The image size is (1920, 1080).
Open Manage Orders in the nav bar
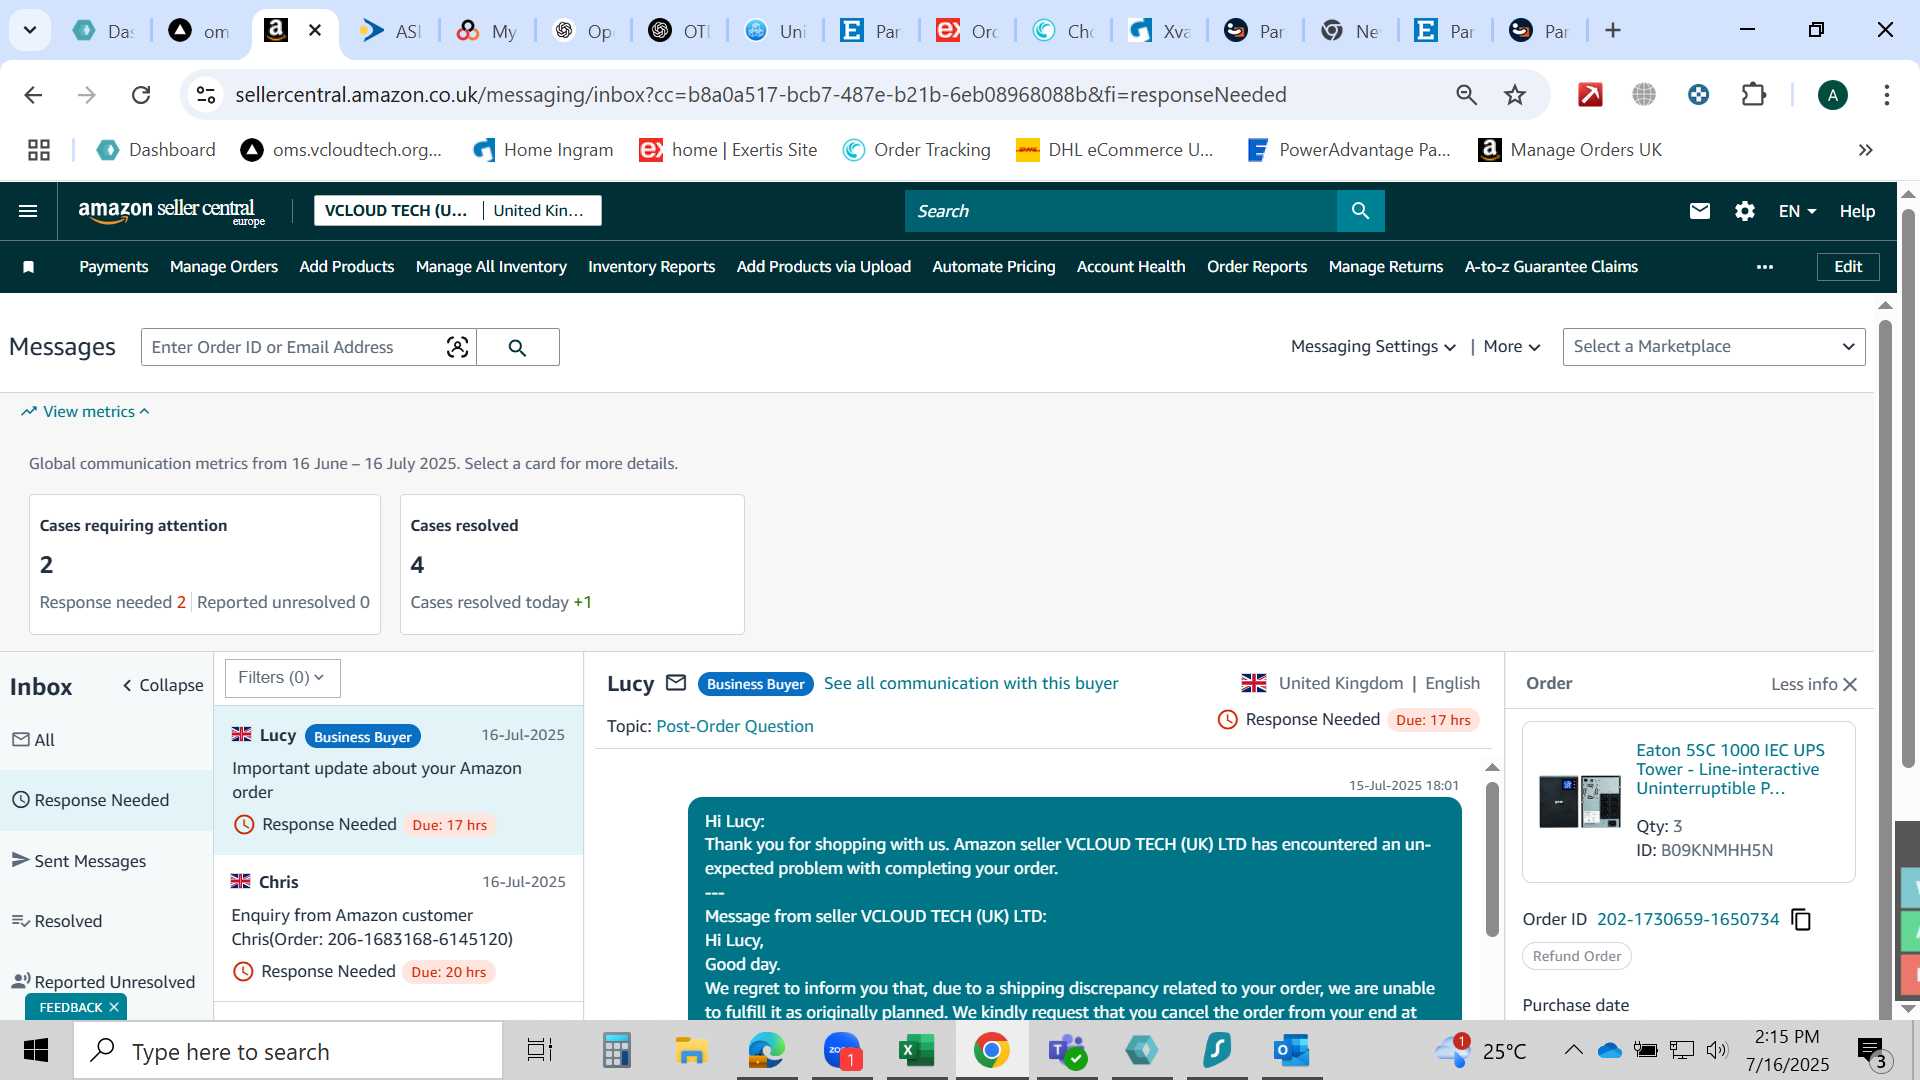click(224, 267)
